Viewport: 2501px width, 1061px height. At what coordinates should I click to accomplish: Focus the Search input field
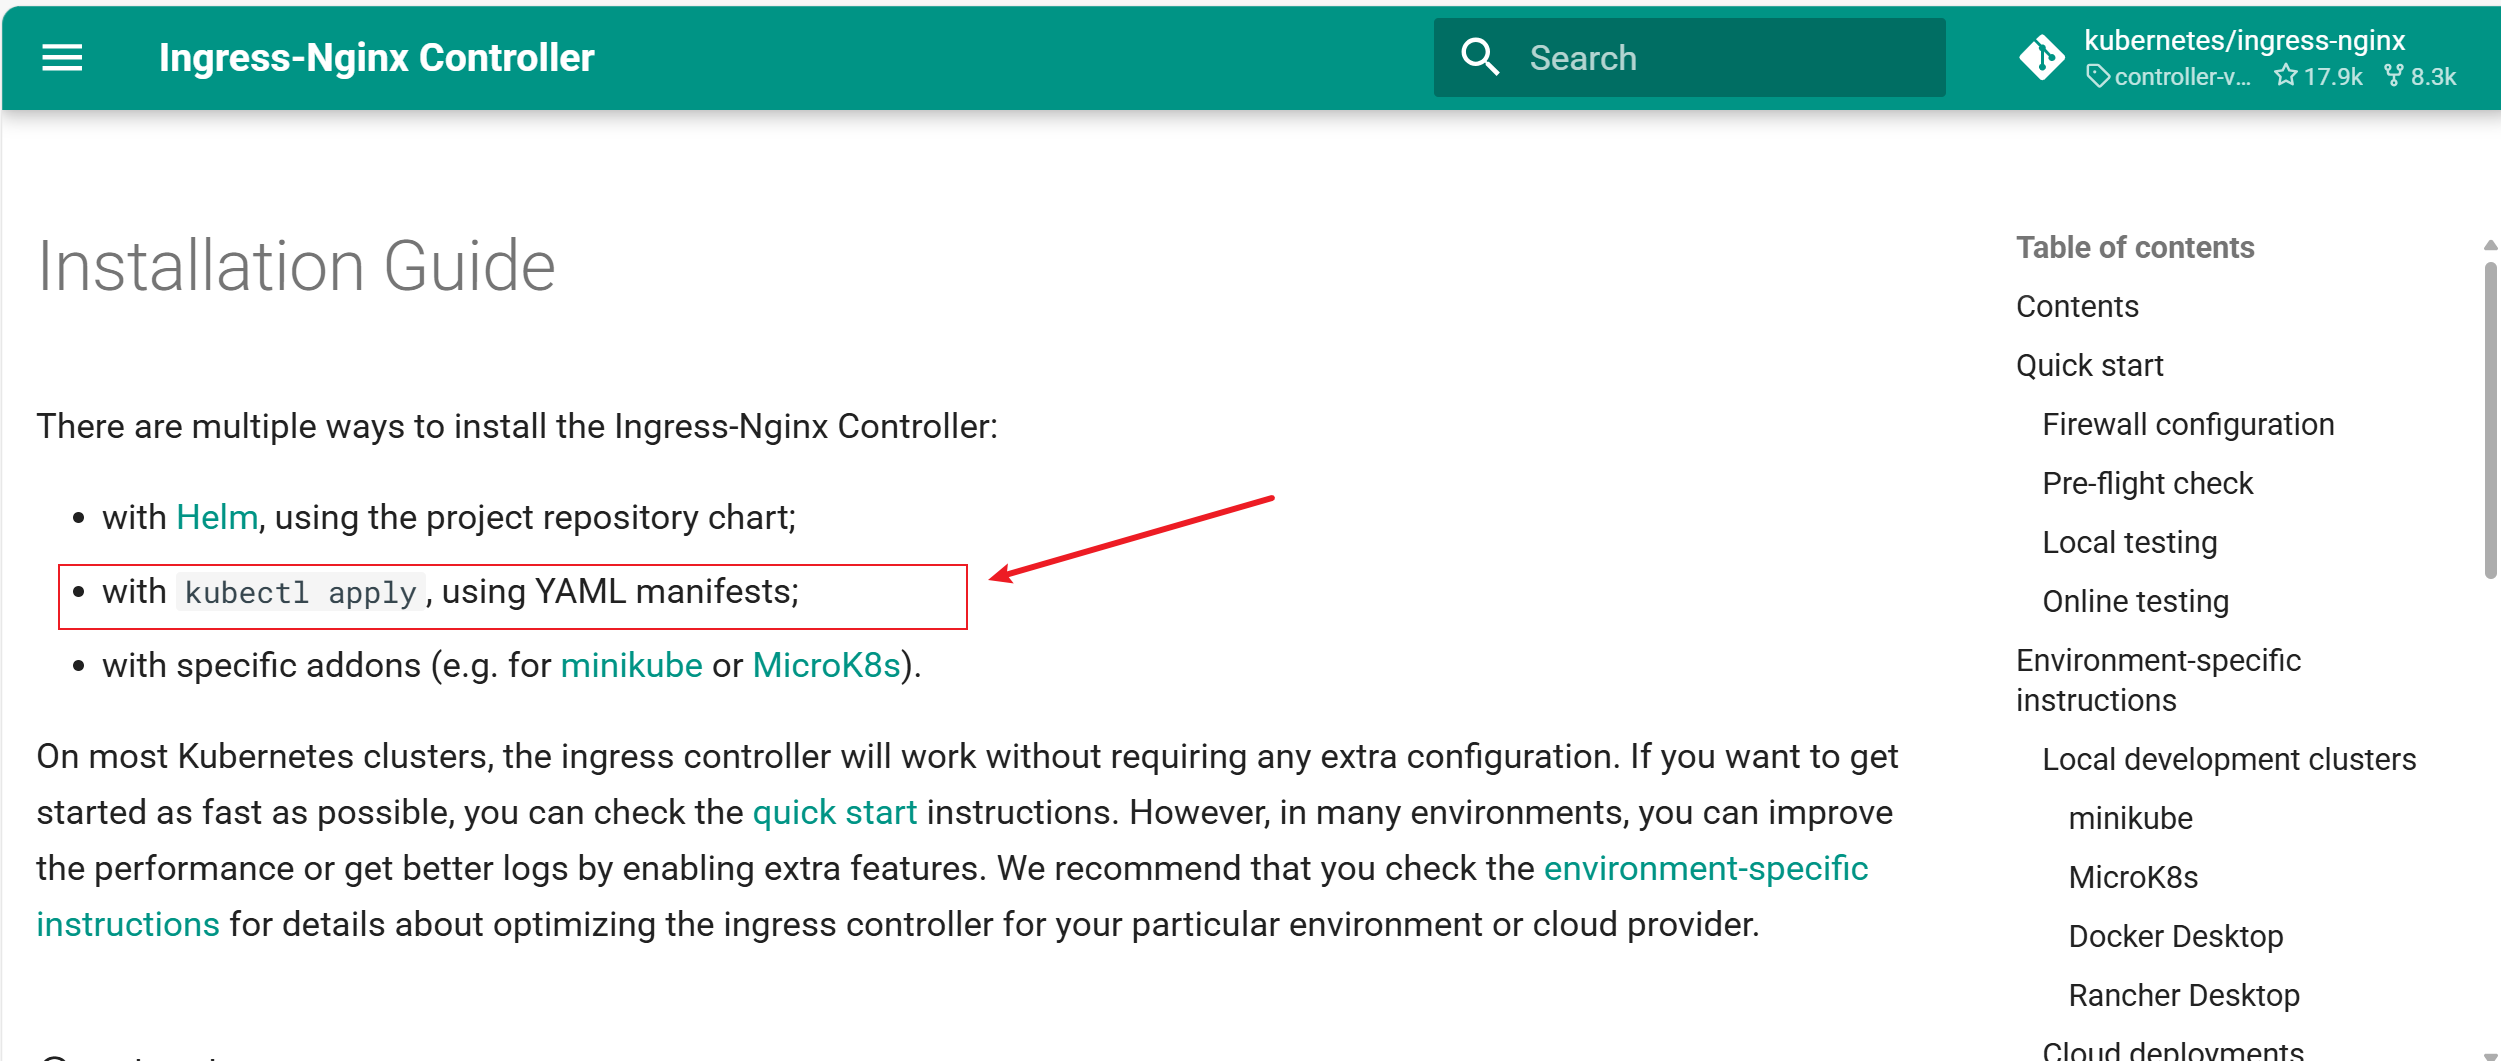1689,58
